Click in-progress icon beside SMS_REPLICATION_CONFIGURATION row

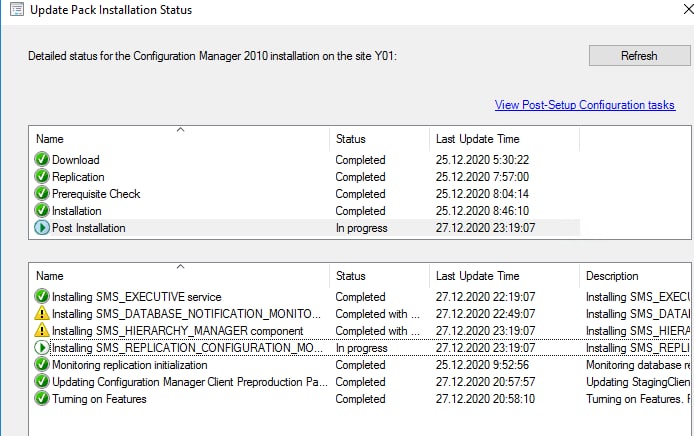click(x=42, y=348)
